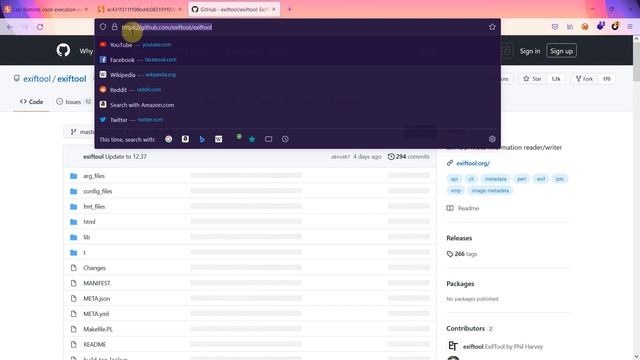
Task: Open the config_files folder
Action: pos(98,191)
